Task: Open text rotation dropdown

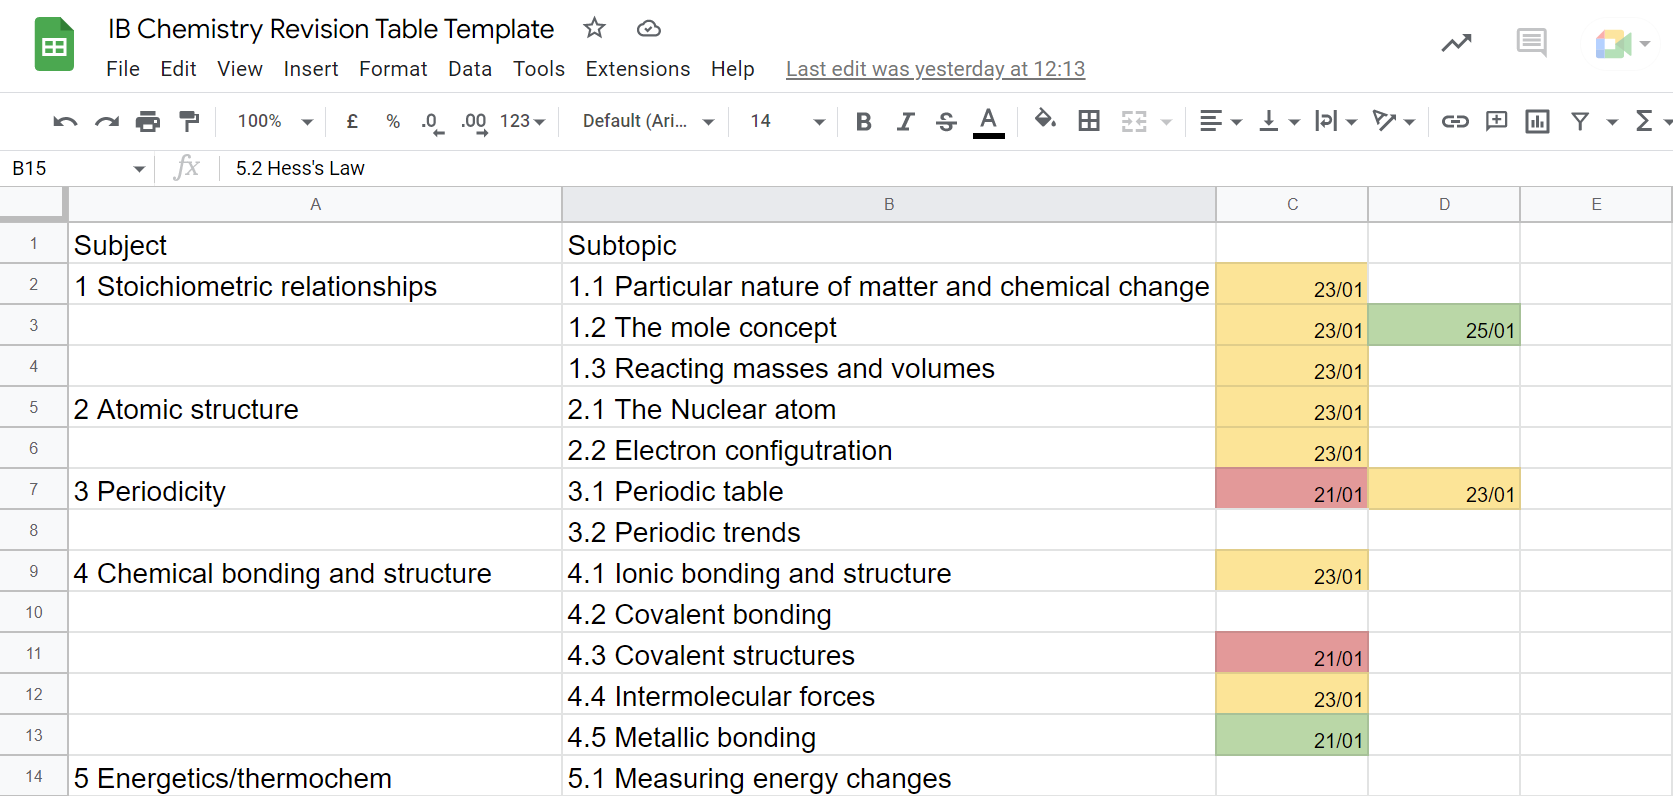Action: pos(1394,122)
